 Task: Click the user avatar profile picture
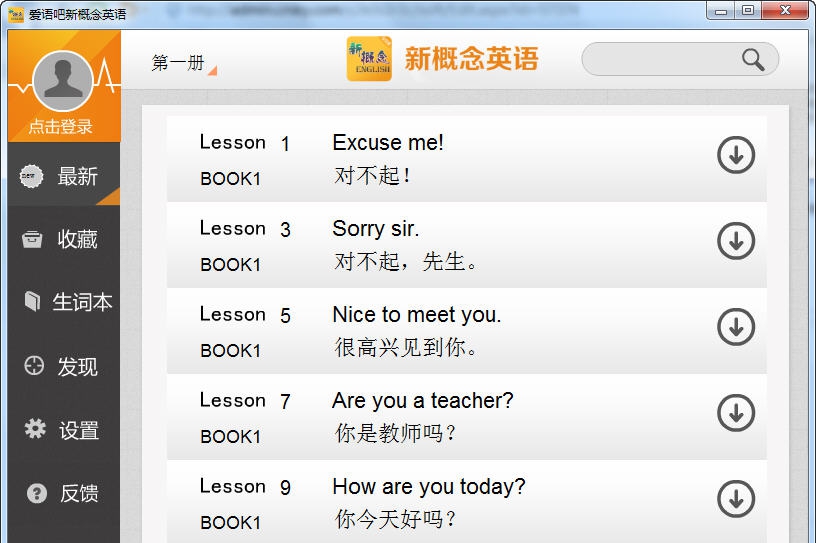(63, 80)
